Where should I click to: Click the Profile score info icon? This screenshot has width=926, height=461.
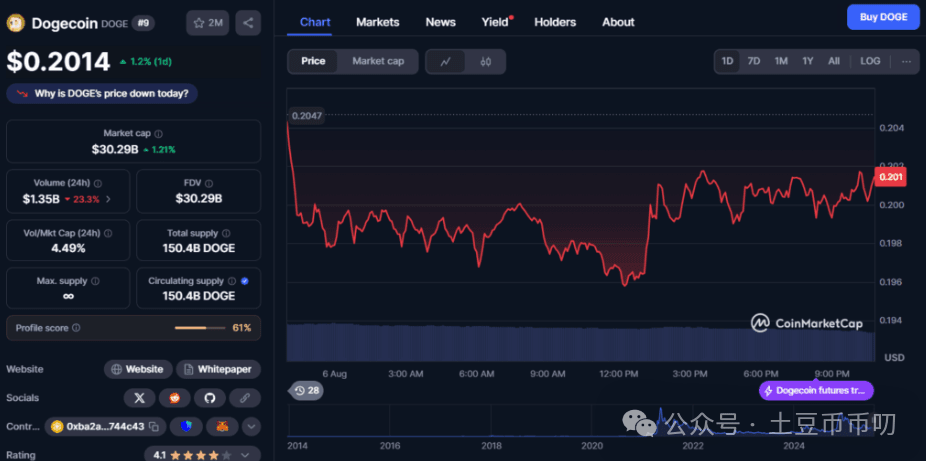click(x=76, y=328)
